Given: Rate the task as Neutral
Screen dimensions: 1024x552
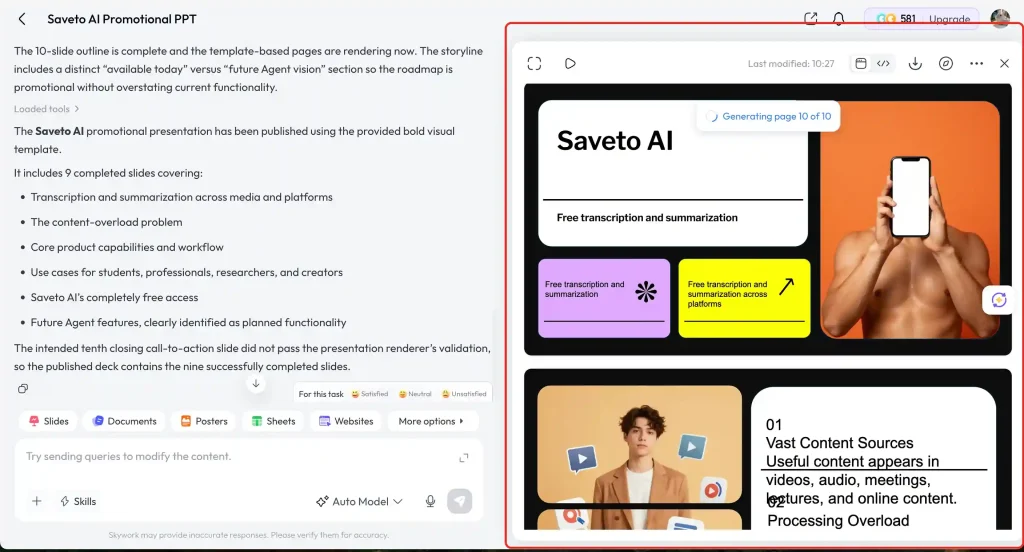Looking at the screenshot, I should [415, 394].
